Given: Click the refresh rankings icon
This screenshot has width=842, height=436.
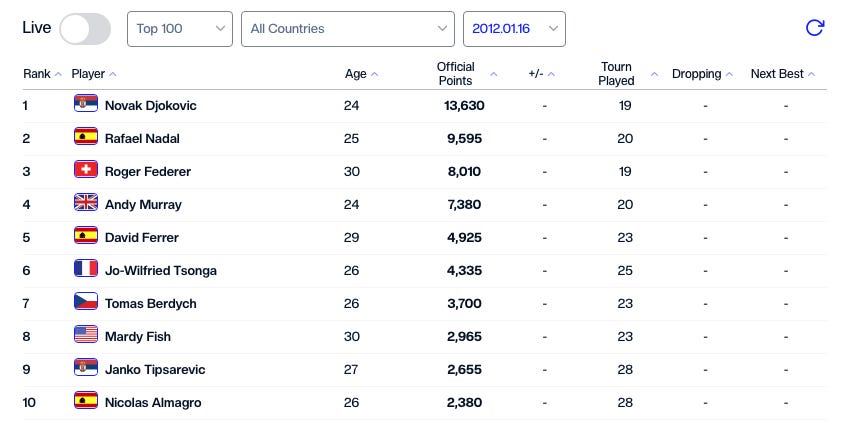Looking at the screenshot, I should [814, 28].
